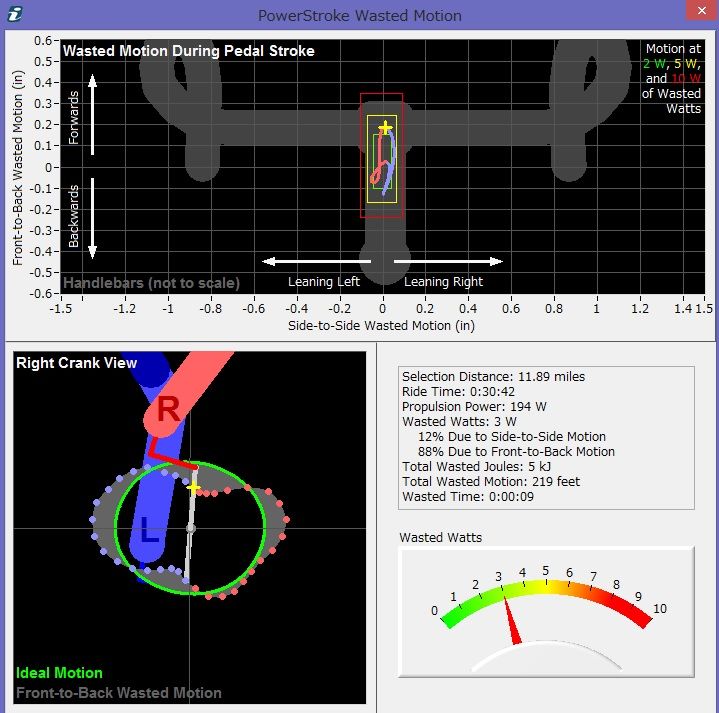The image size is (719, 713).
Task: Click the 'Backwards' arrow label
Action: click(x=73, y=216)
